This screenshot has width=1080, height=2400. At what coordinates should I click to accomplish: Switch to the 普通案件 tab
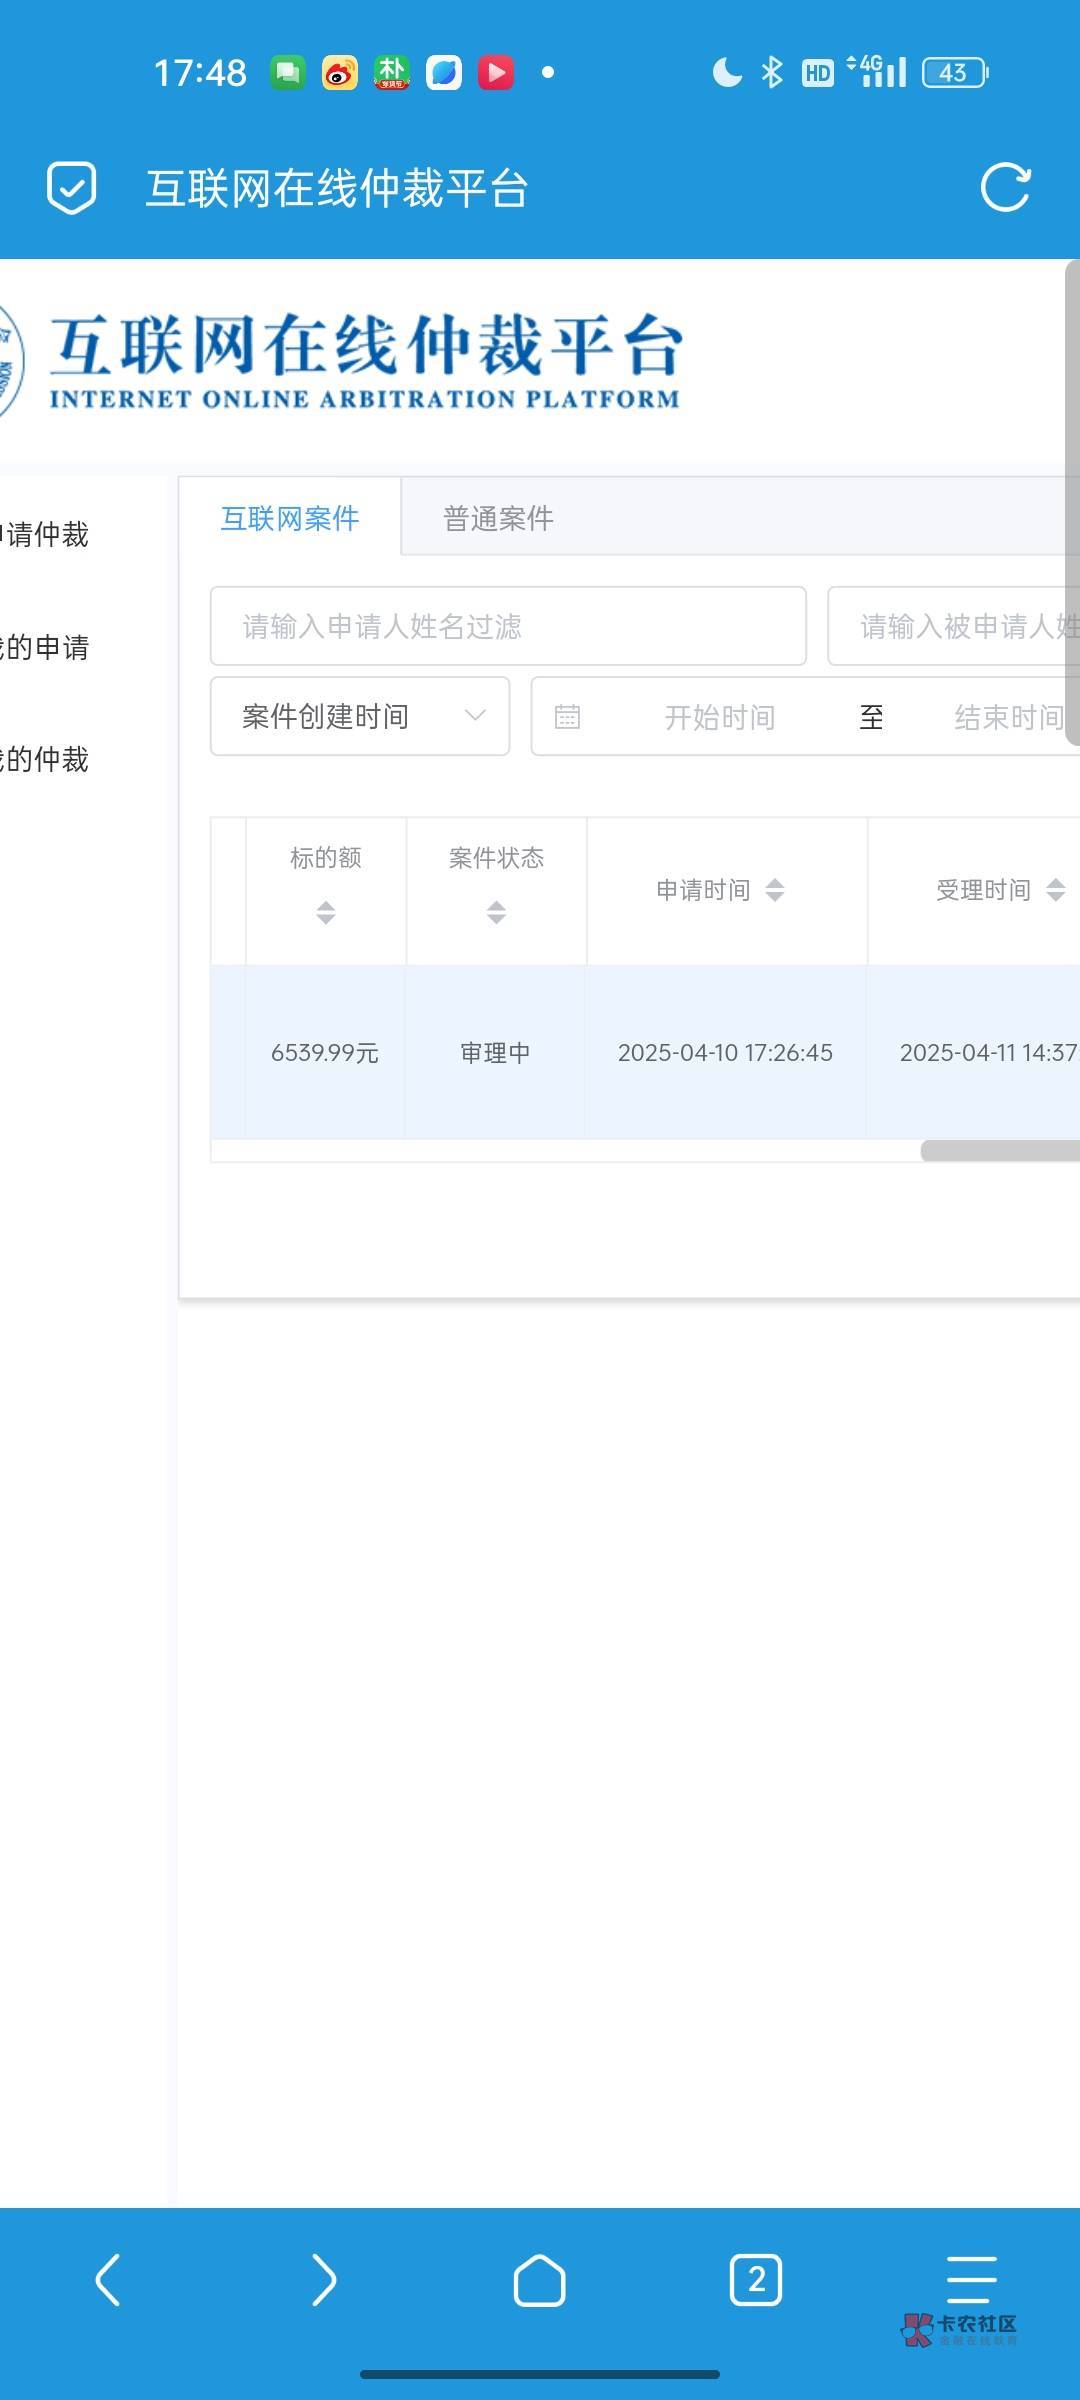point(498,518)
